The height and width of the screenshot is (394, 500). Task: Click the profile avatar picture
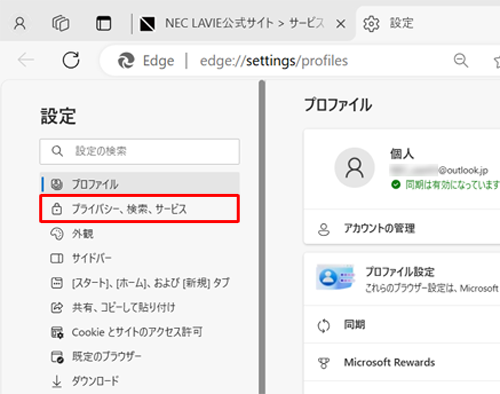tap(354, 168)
